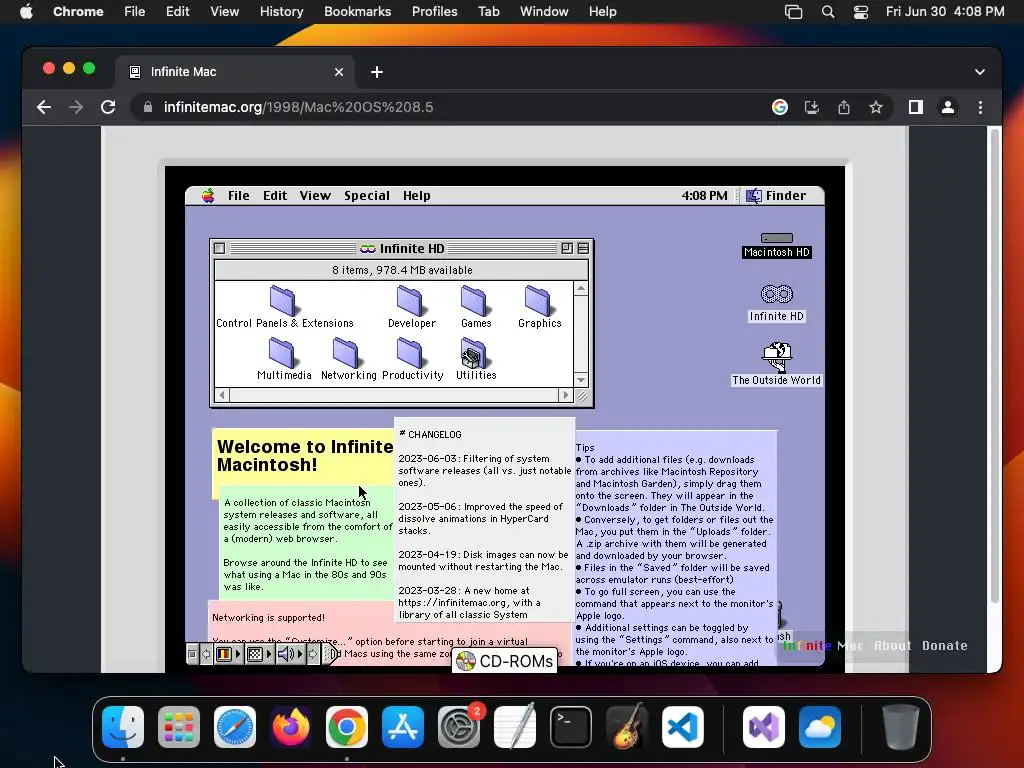Open the classic Edit menu in emulator
The image size is (1024, 768).
pos(275,195)
